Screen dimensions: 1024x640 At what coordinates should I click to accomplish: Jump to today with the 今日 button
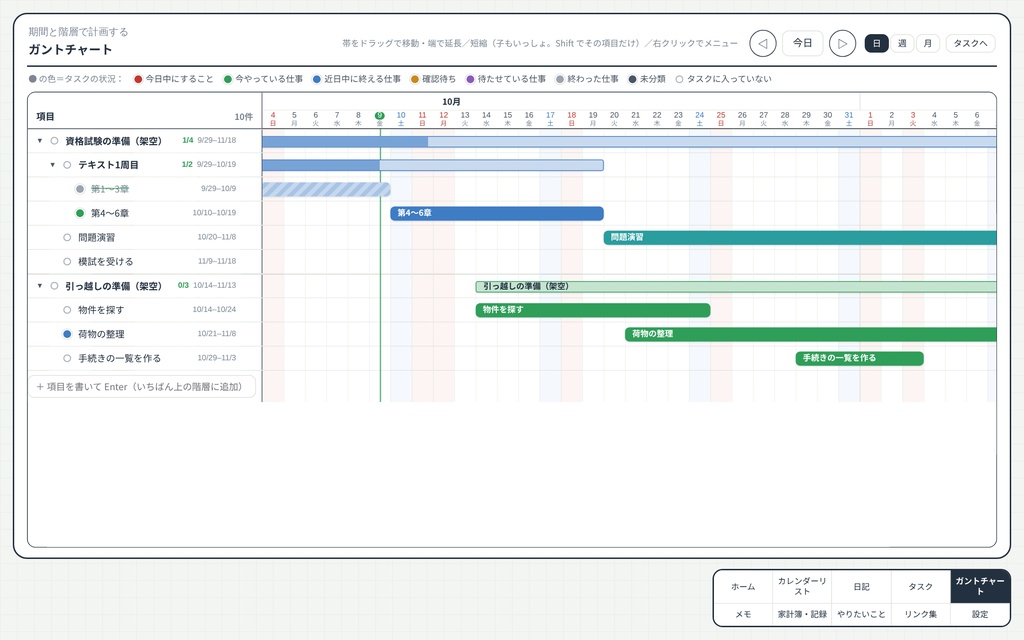[x=803, y=43]
